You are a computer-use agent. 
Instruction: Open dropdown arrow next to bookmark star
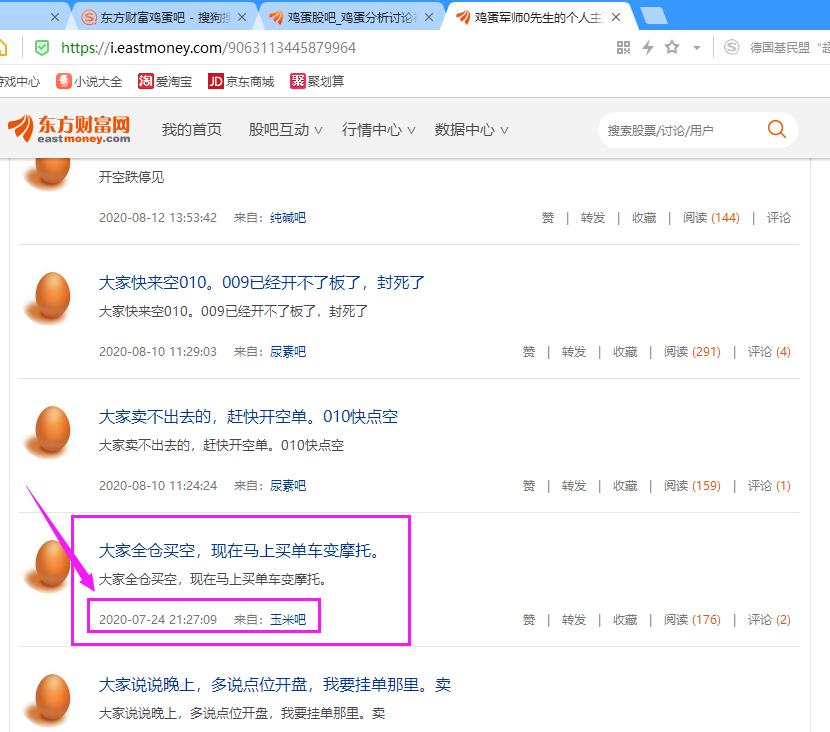coord(697,48)
